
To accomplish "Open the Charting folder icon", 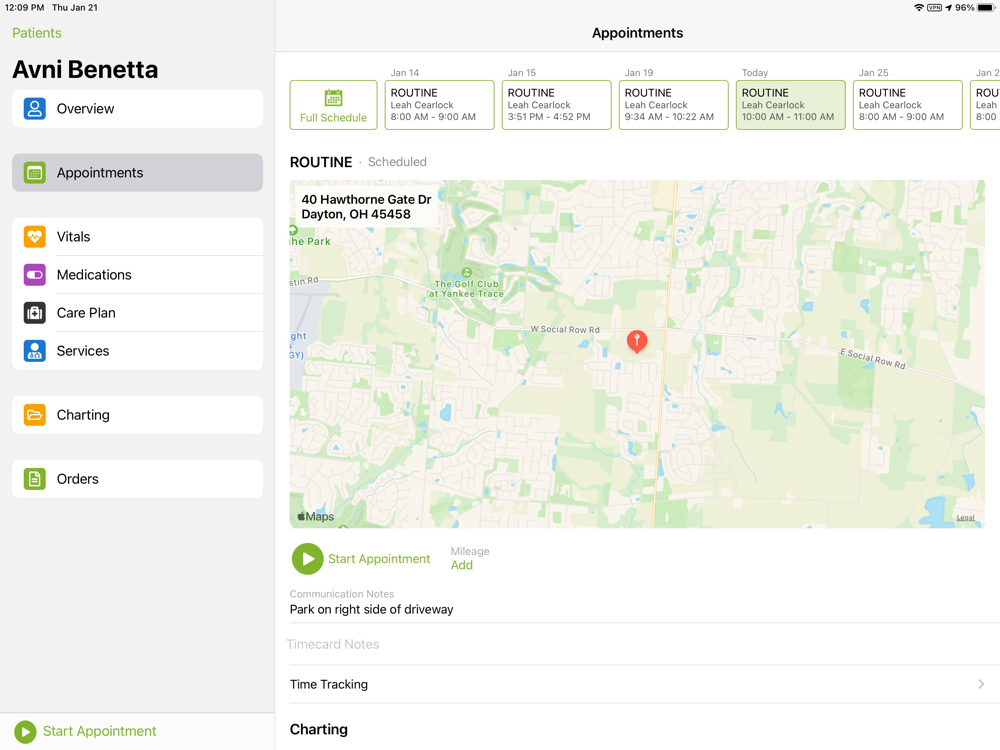I will (x=34, y=415).
